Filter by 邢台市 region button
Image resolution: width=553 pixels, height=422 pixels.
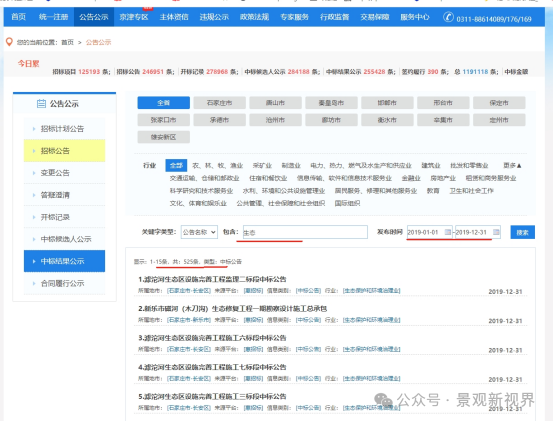(443, 103)
